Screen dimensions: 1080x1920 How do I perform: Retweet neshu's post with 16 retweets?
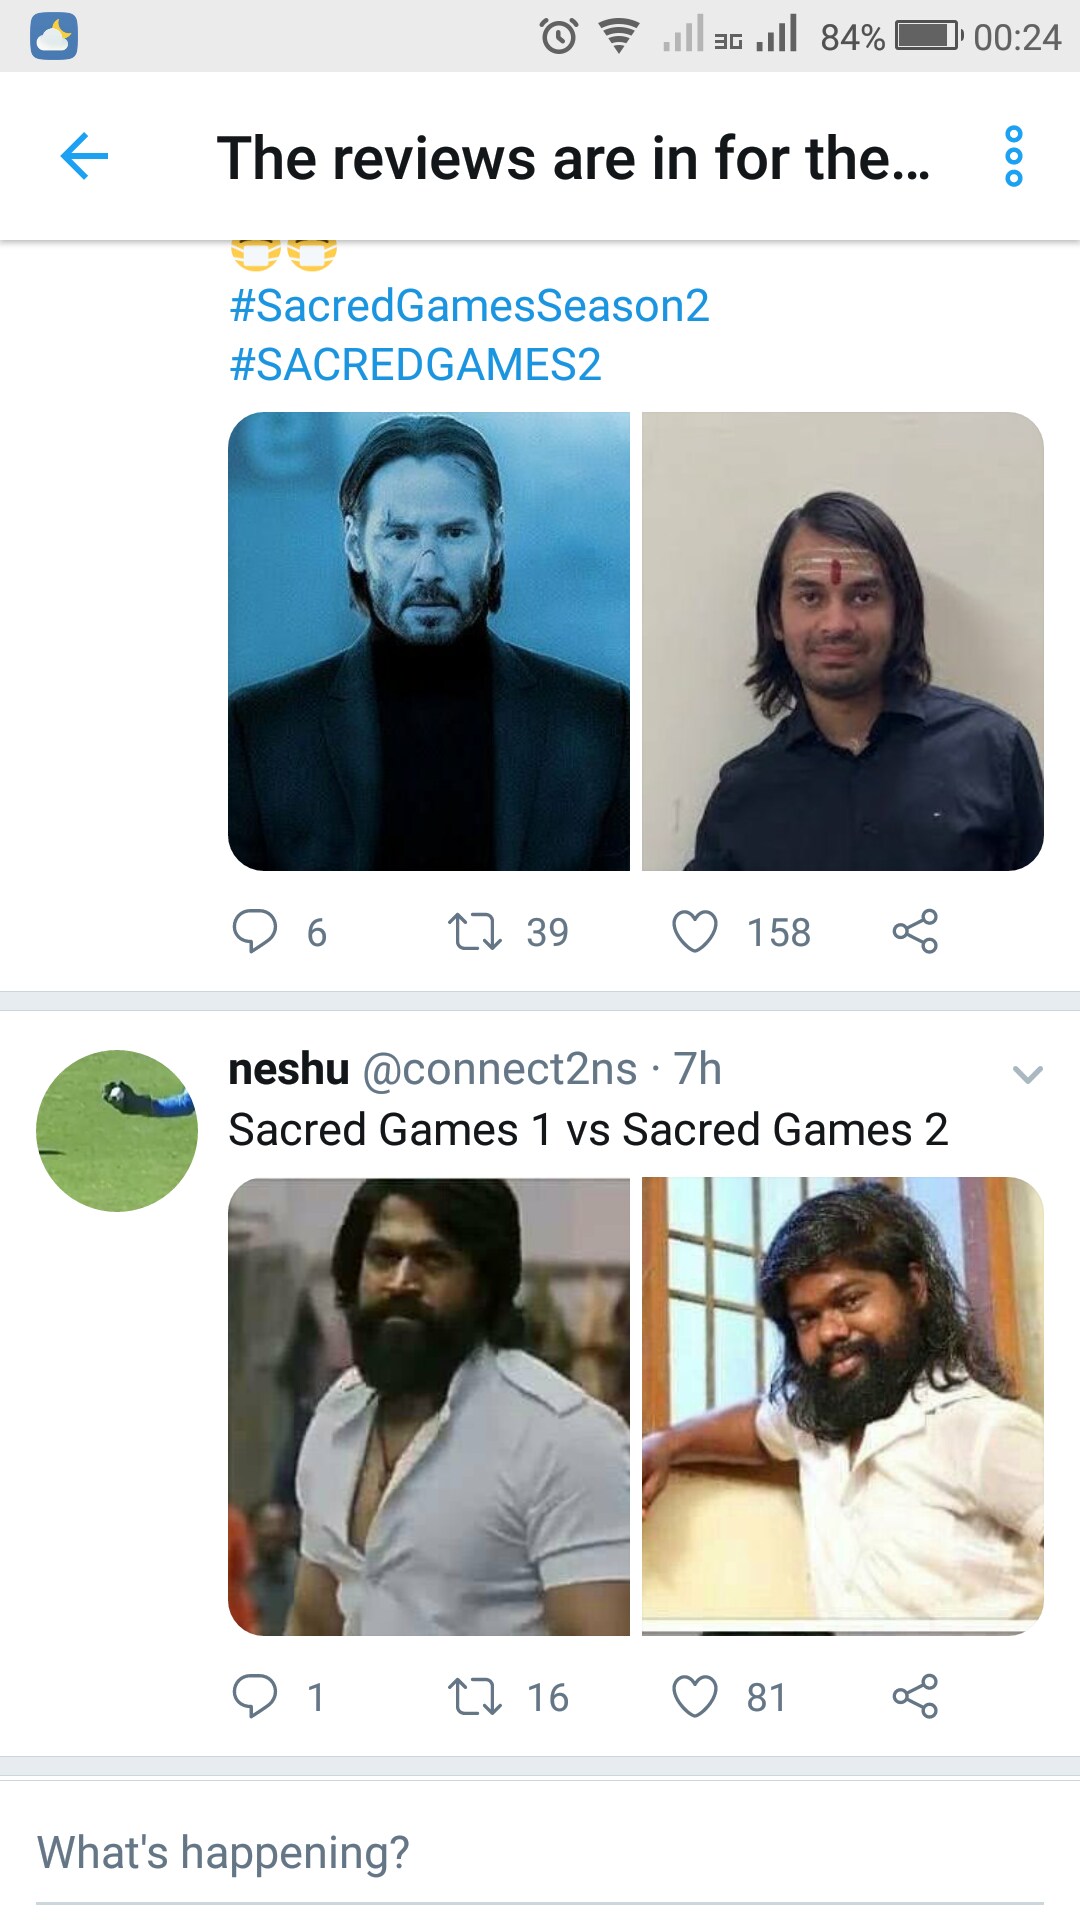[475, 1696]
